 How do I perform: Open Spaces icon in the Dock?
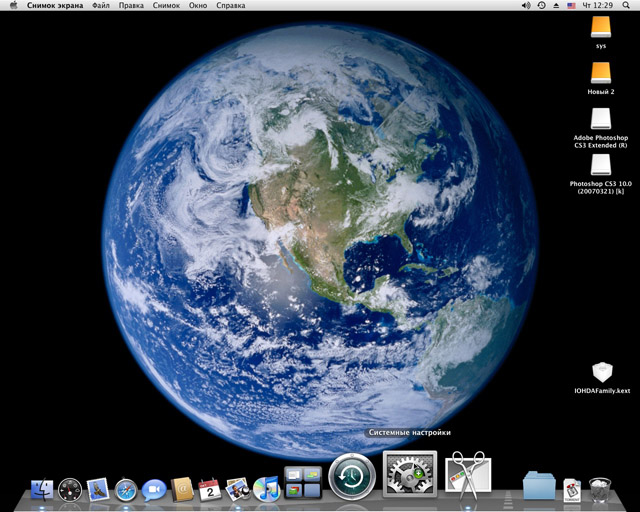click(x=302, y=482)
